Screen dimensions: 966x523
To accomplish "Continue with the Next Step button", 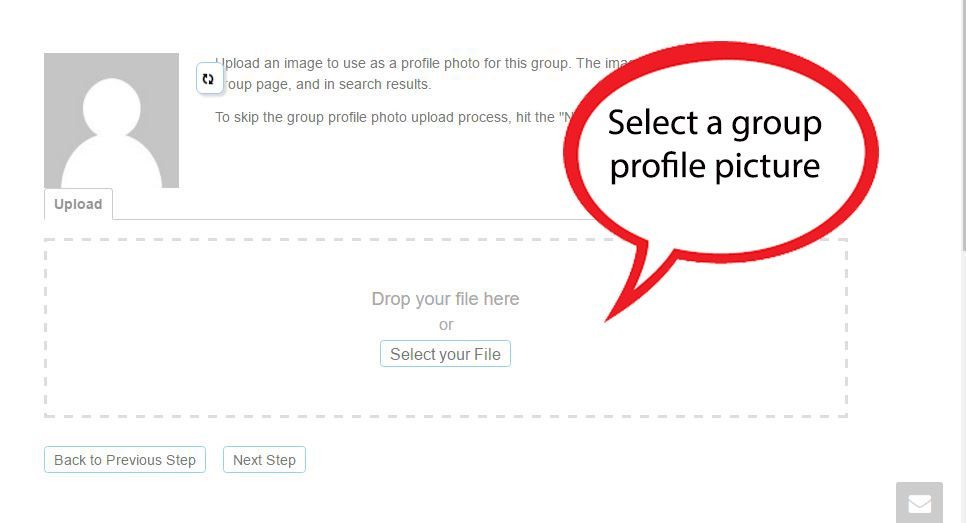I will point(264,460).
